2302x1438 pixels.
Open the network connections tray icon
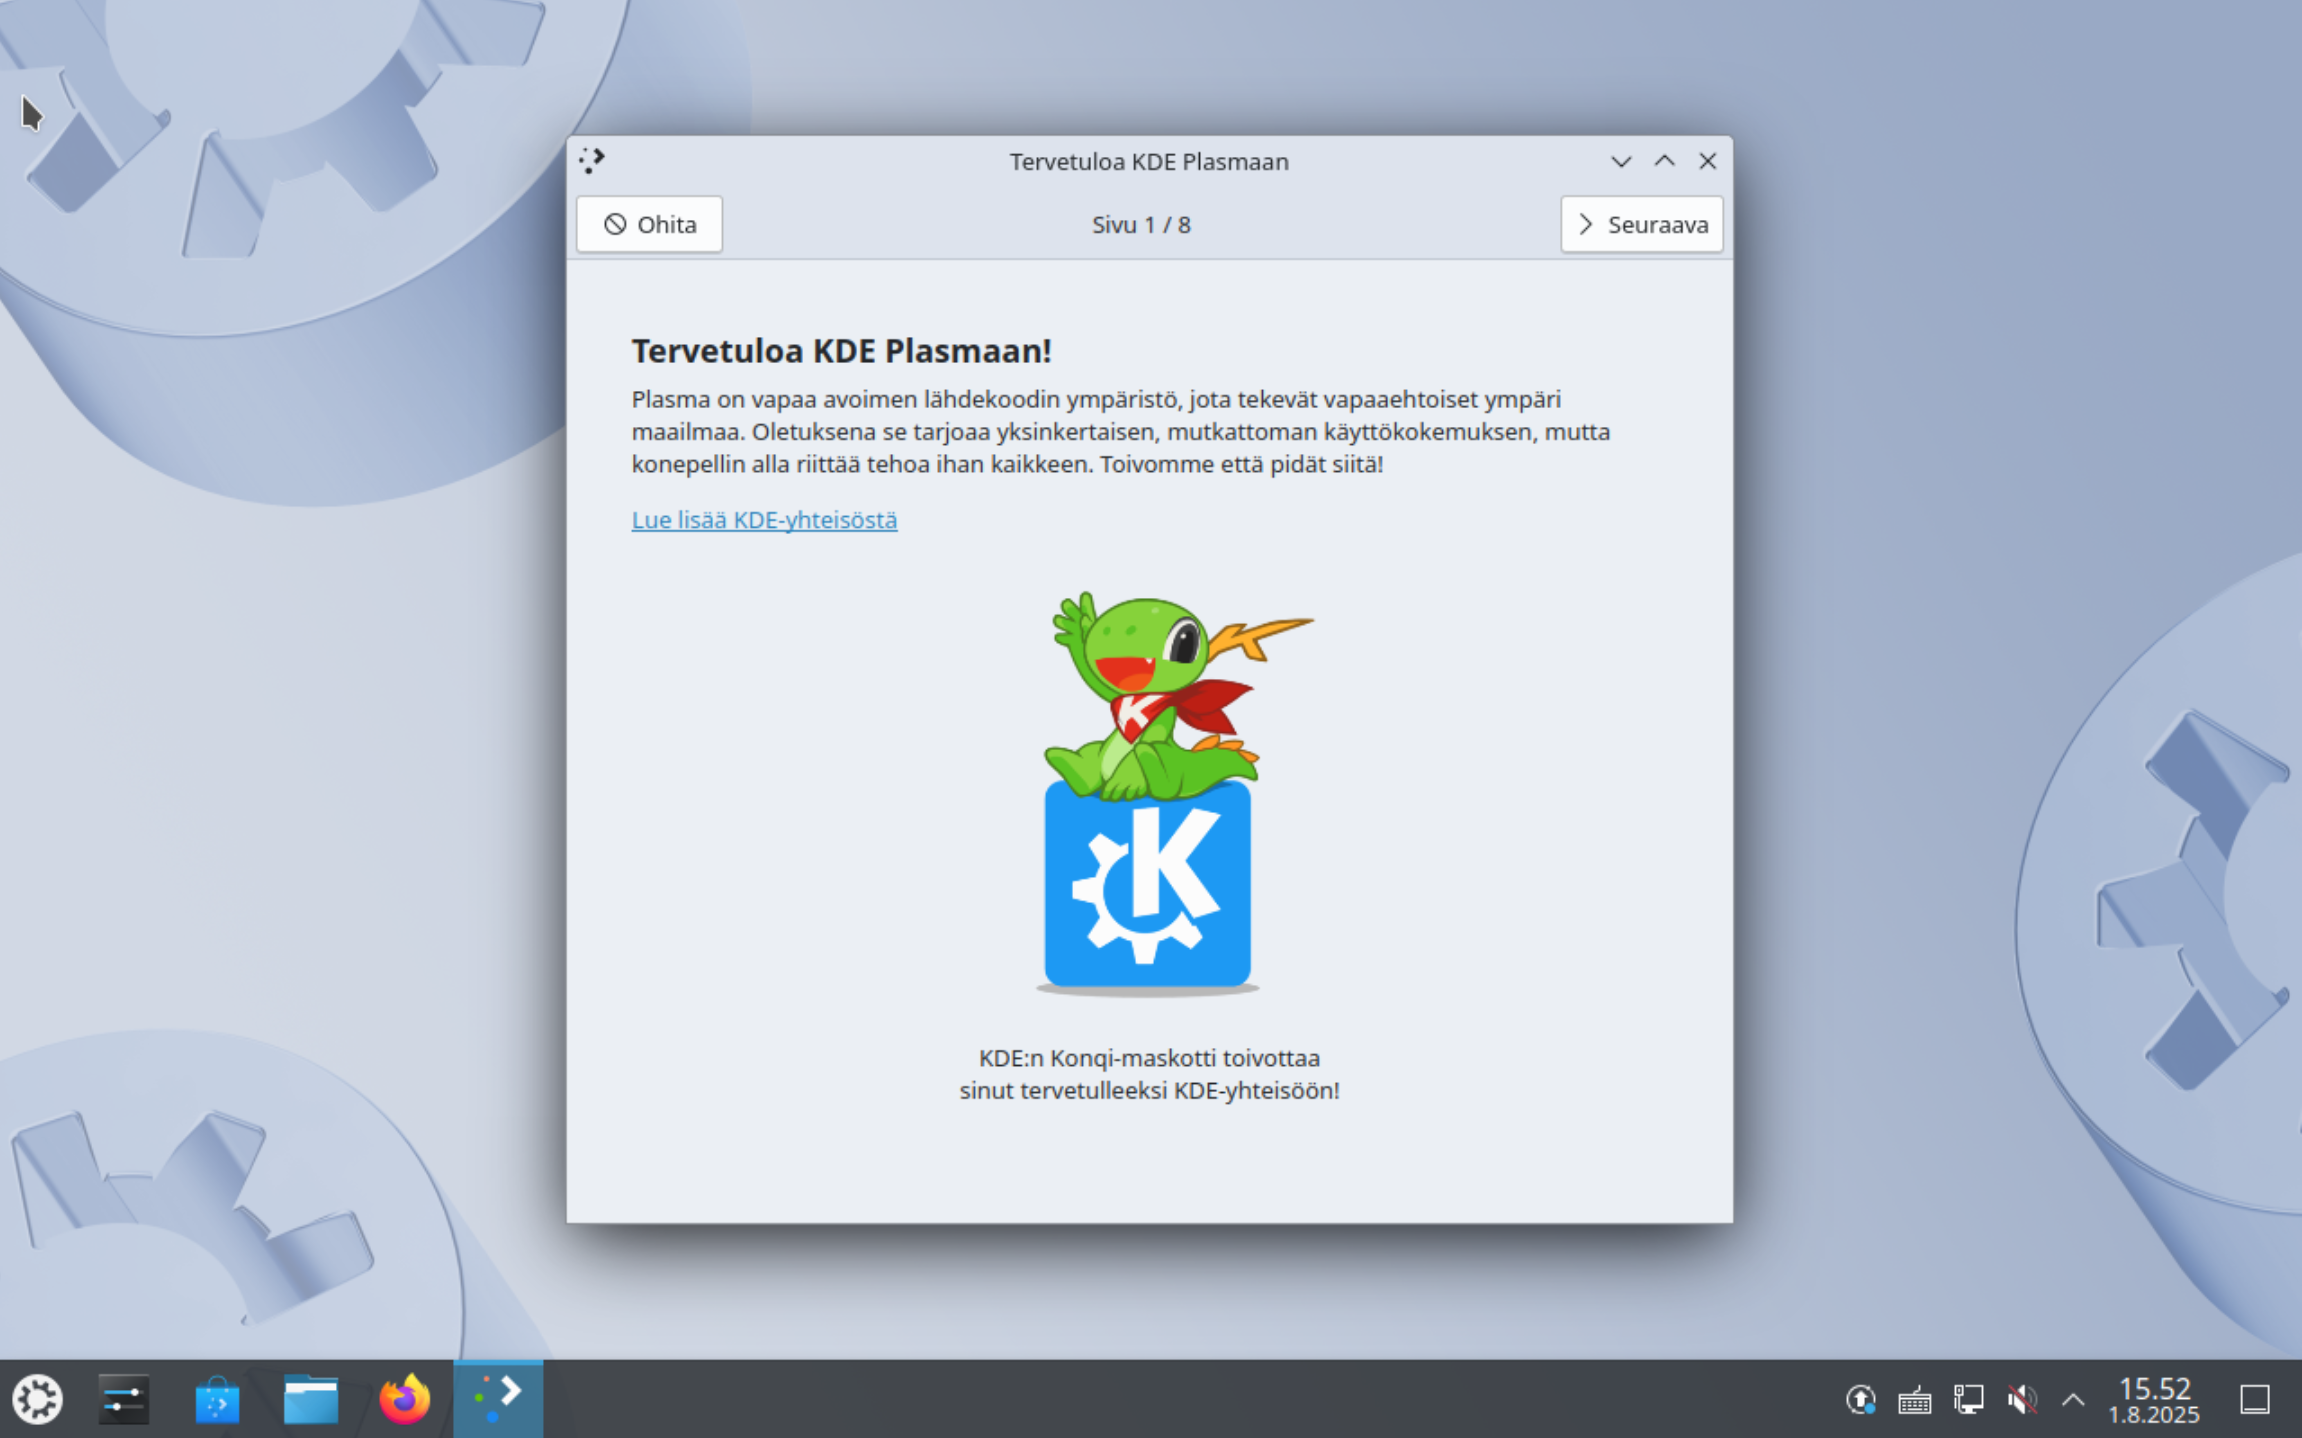(1968, 1400)
